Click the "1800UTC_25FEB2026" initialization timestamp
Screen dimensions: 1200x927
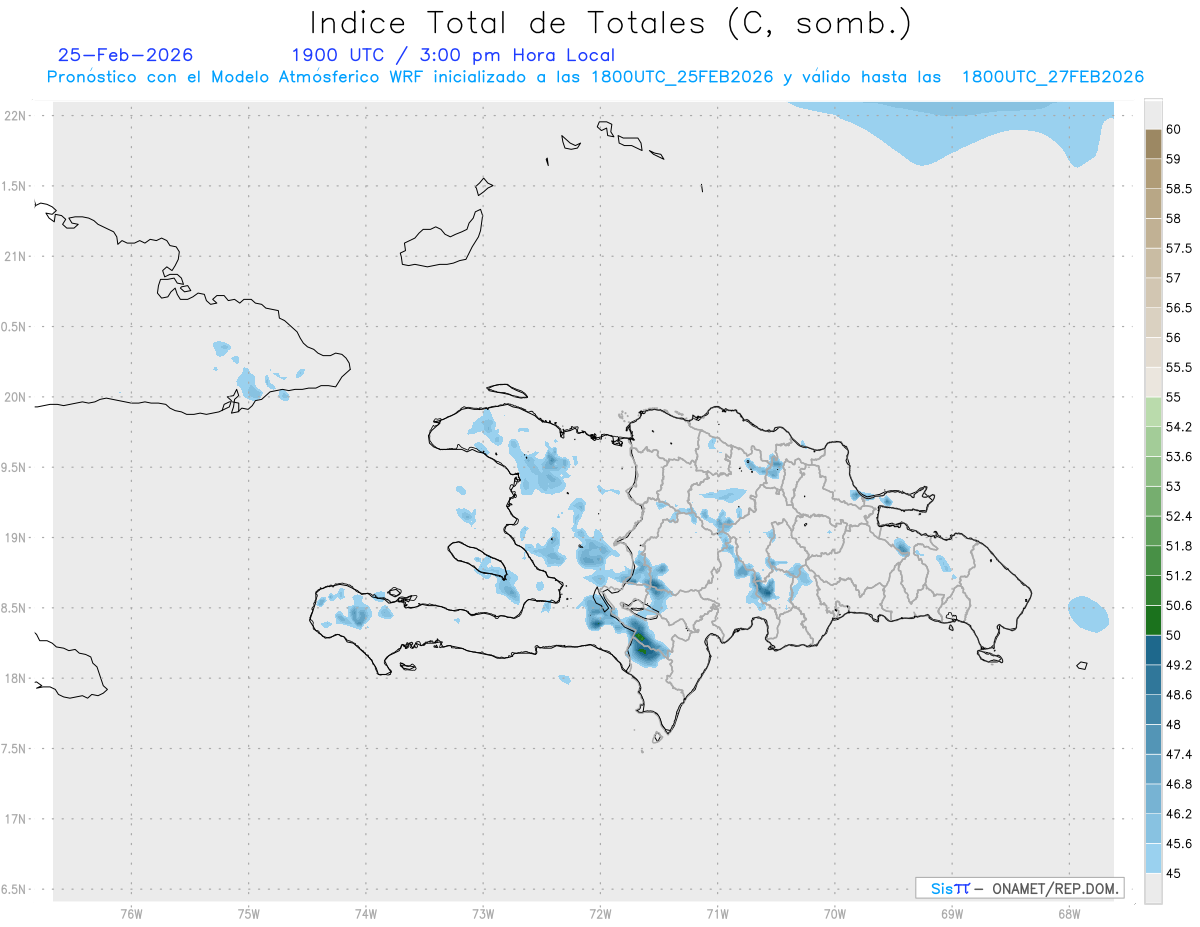(x=682, y=77)
